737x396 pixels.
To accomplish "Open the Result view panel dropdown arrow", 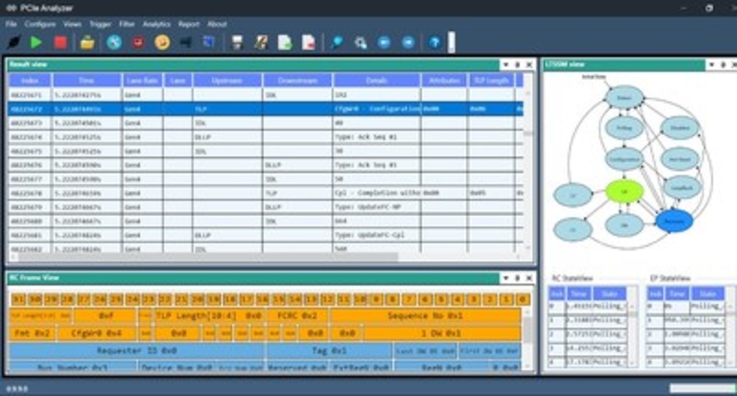I will (x=506, y=65).
